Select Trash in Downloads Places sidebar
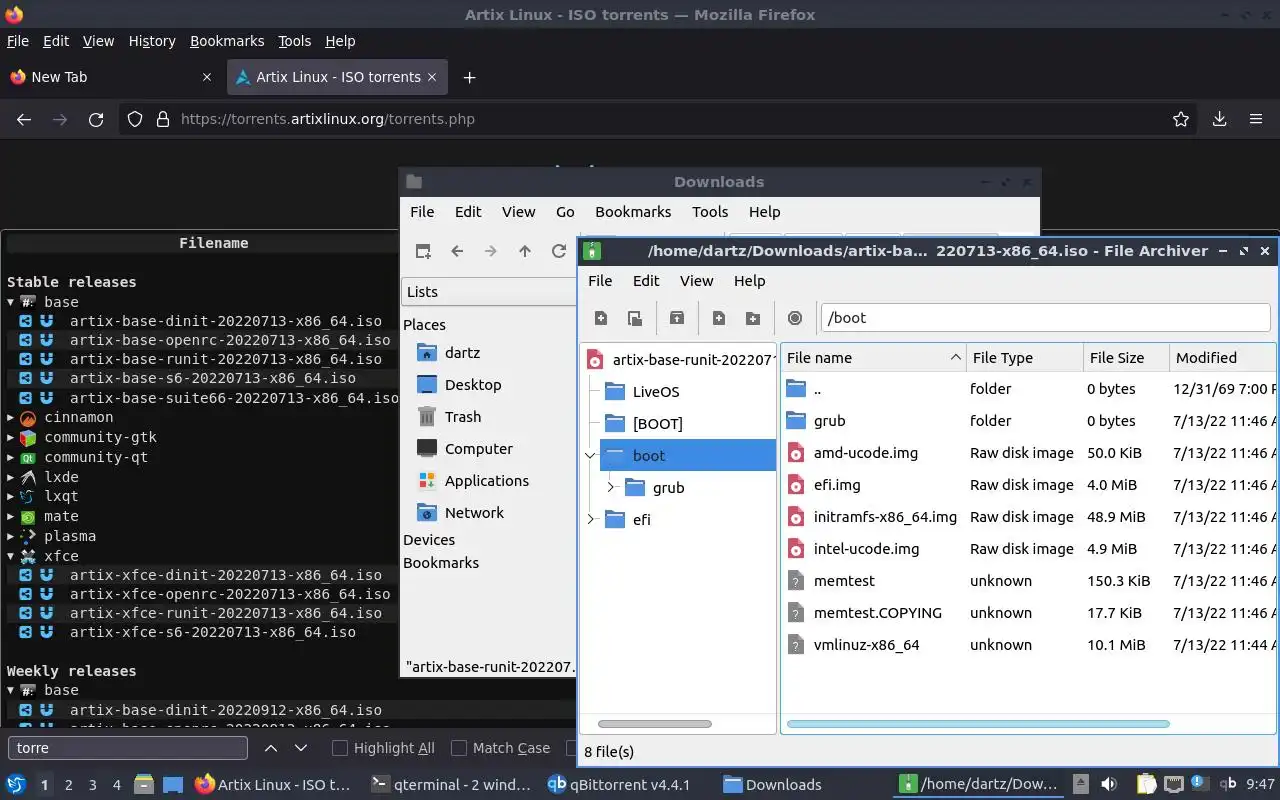This screenshot has width=1280, height=800. 463,417
